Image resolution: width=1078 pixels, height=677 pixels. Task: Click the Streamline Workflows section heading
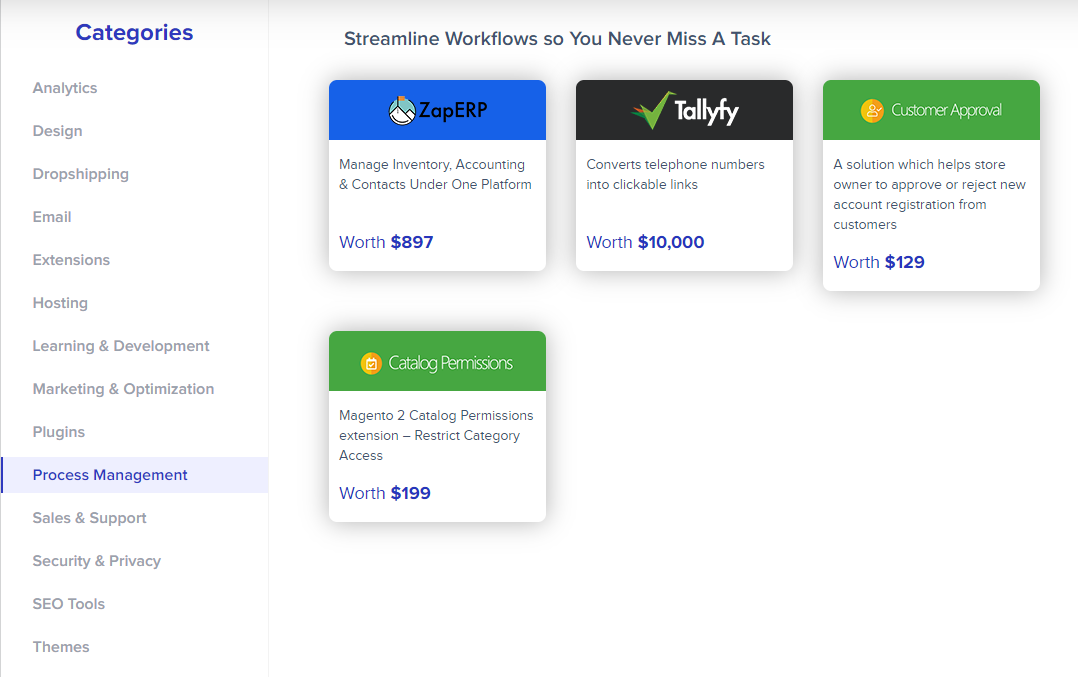557,38
